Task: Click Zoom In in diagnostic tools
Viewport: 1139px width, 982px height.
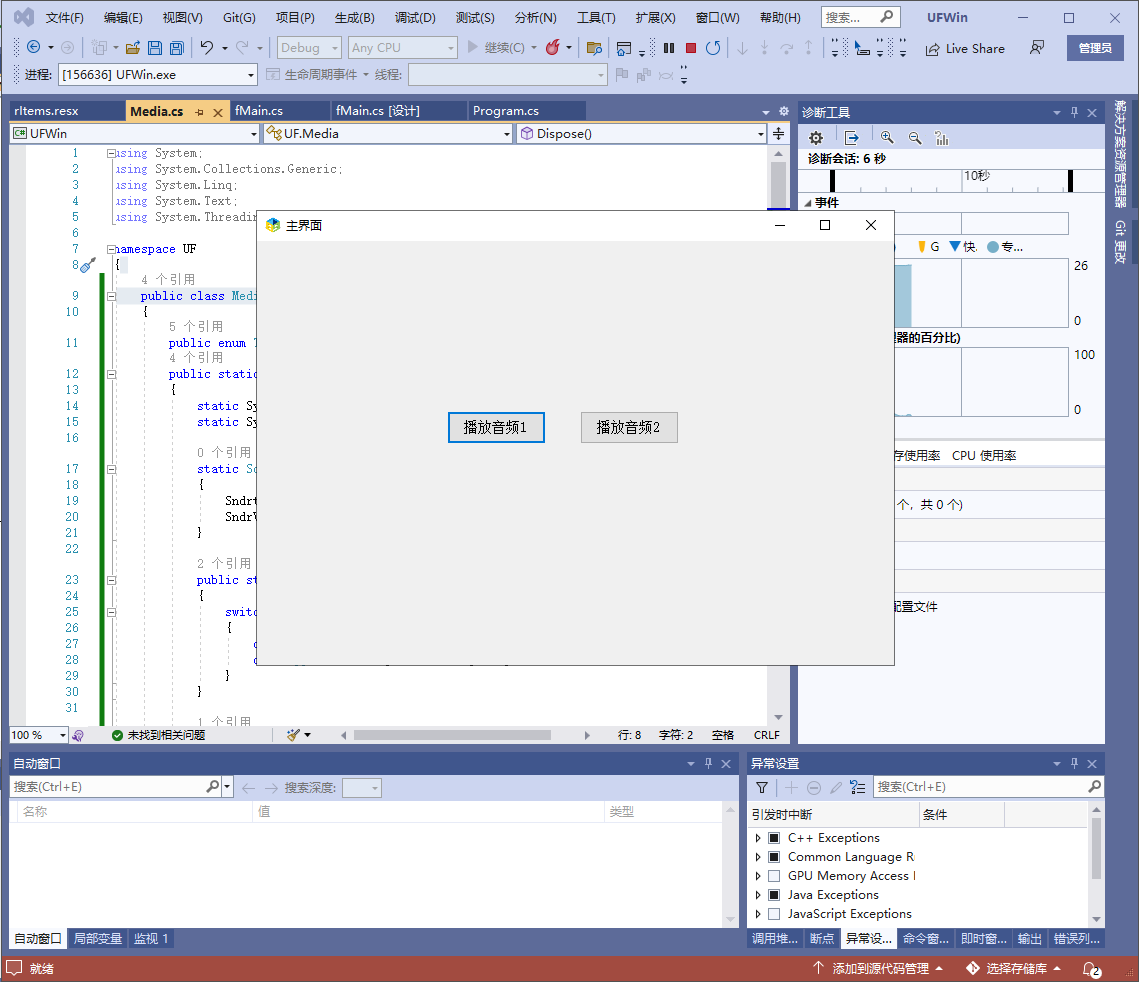Action: click(x=887, y=138)
